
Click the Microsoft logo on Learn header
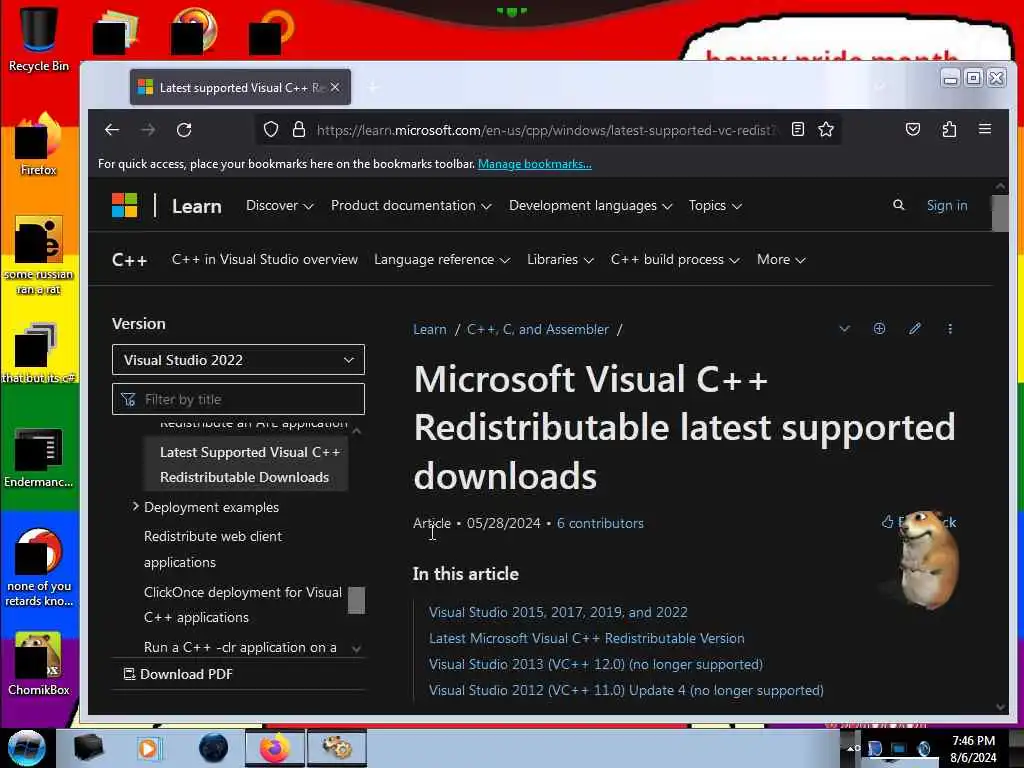(x=125, y=206)
